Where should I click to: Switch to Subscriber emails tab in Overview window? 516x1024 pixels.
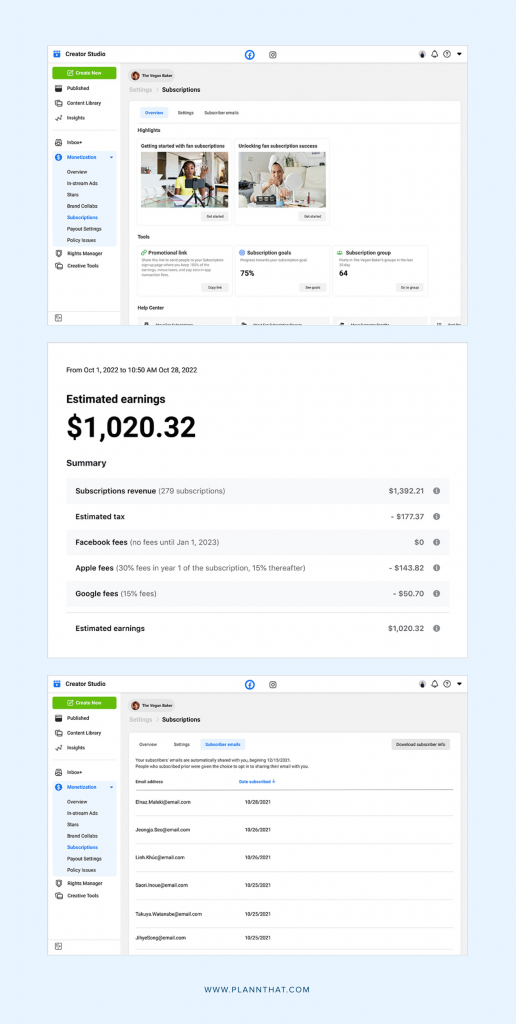click(221, 113)
